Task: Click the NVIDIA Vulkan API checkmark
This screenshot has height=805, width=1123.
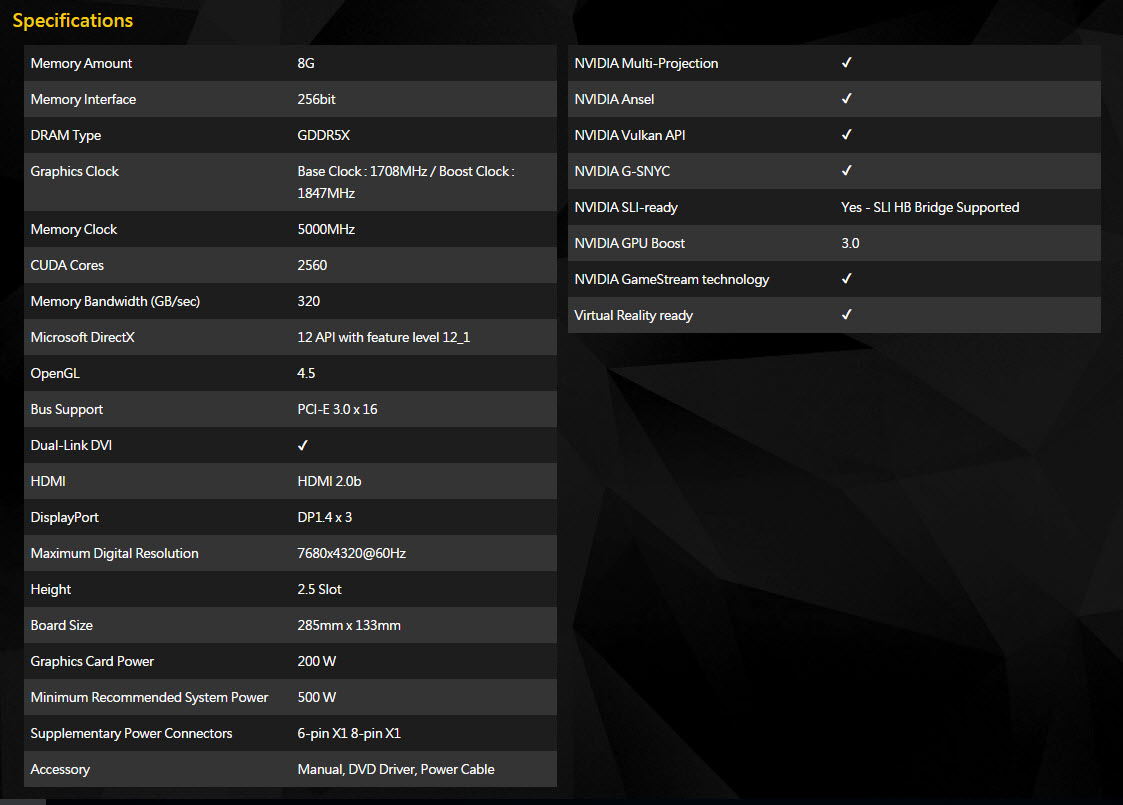Action: coord(847,135)
